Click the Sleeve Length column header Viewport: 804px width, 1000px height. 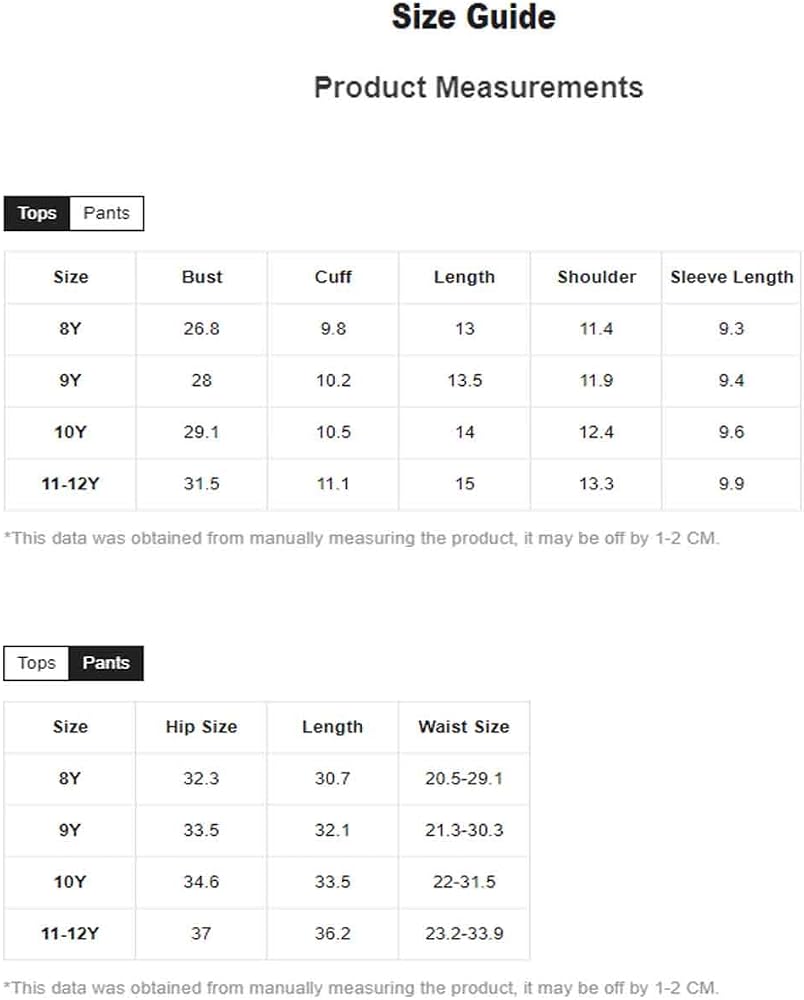[x=731, y=277]
